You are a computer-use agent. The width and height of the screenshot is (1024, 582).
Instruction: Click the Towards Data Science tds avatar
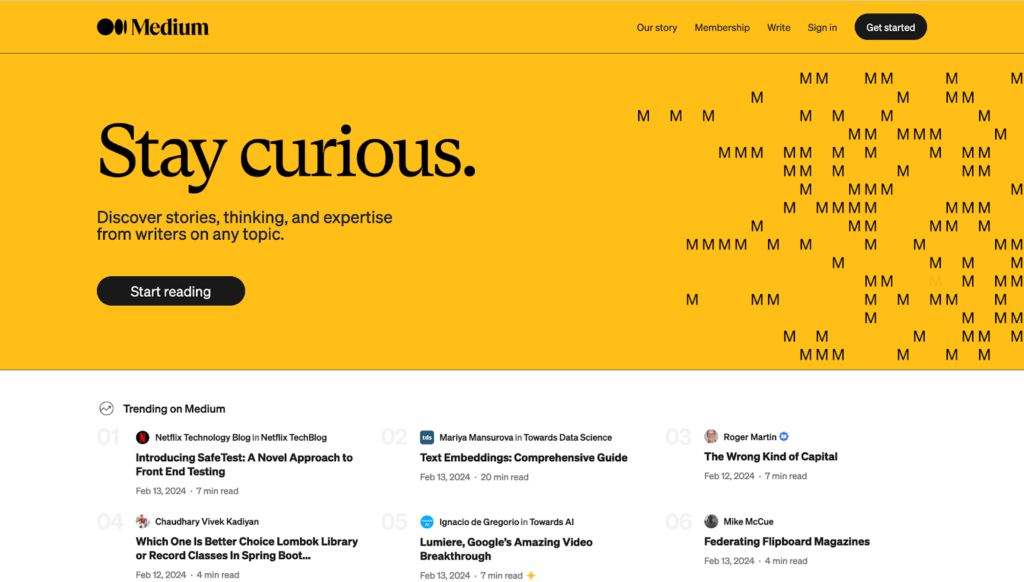[426, 438]
